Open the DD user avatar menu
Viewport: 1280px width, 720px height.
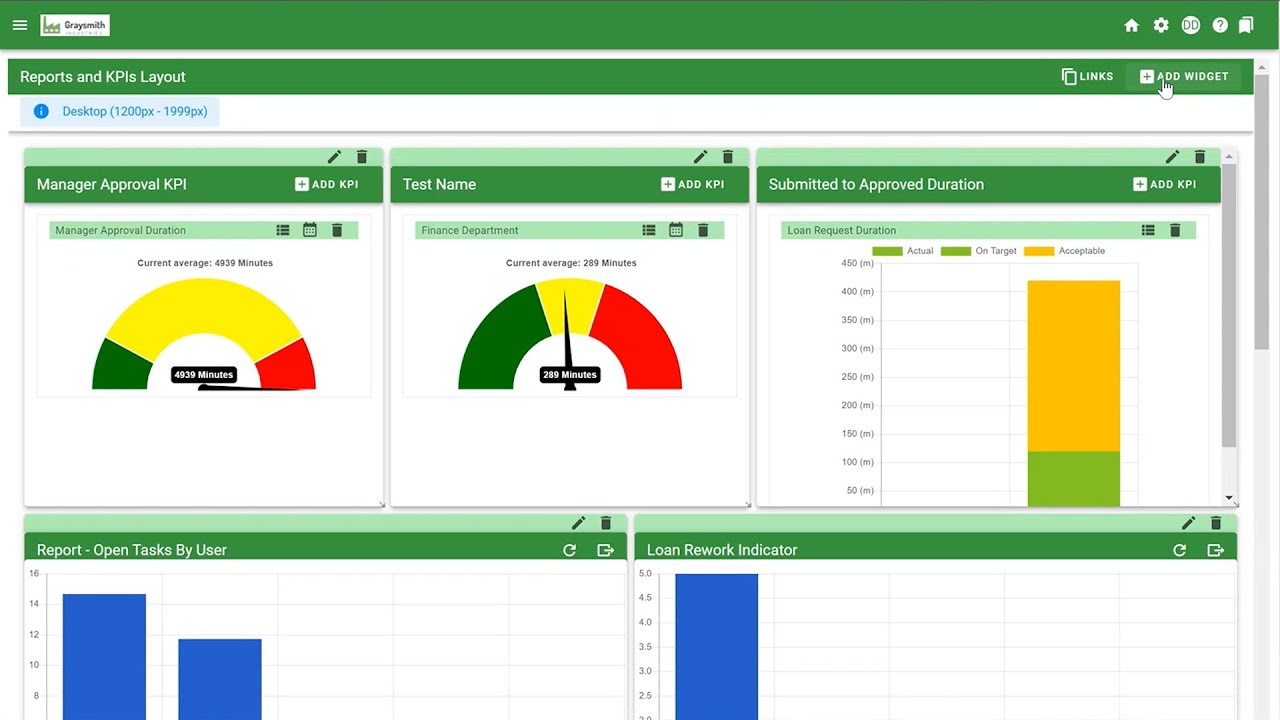[x=1190, y=25]
